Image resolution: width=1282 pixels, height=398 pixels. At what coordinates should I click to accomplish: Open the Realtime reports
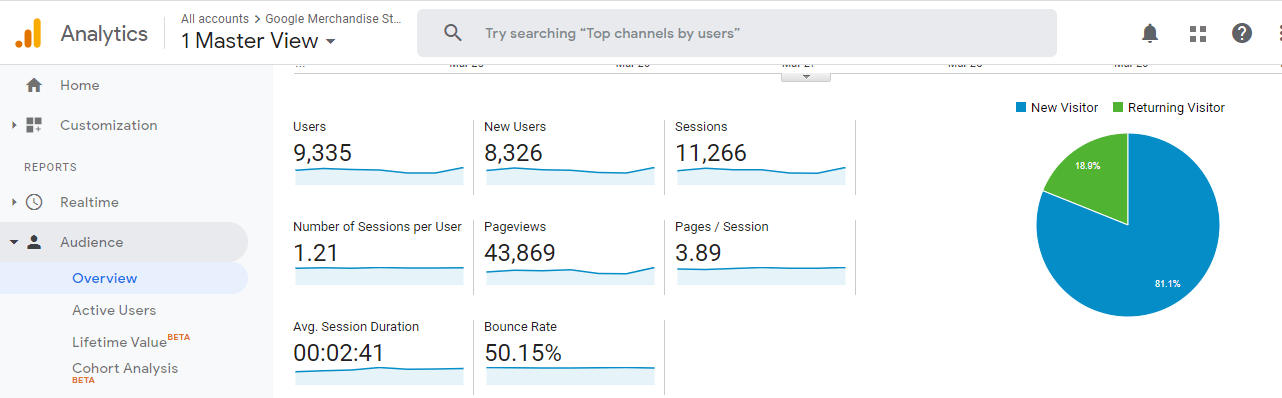(x=89, y=202)
